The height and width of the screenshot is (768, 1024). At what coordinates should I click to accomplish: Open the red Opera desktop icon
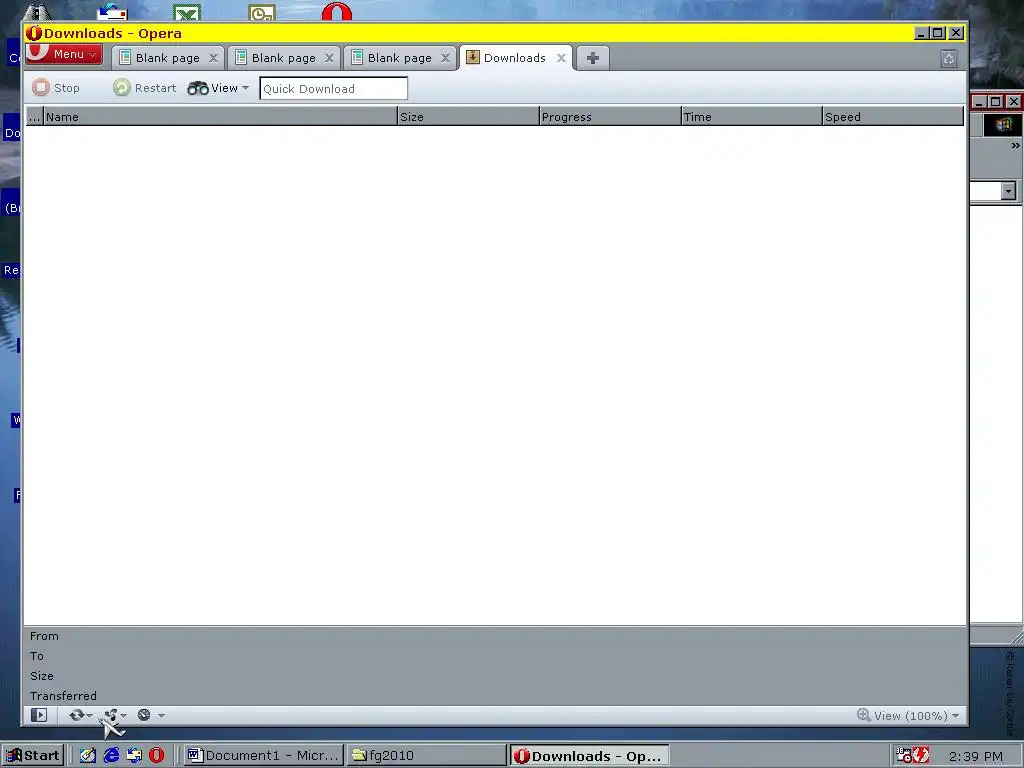pos(336,12)
